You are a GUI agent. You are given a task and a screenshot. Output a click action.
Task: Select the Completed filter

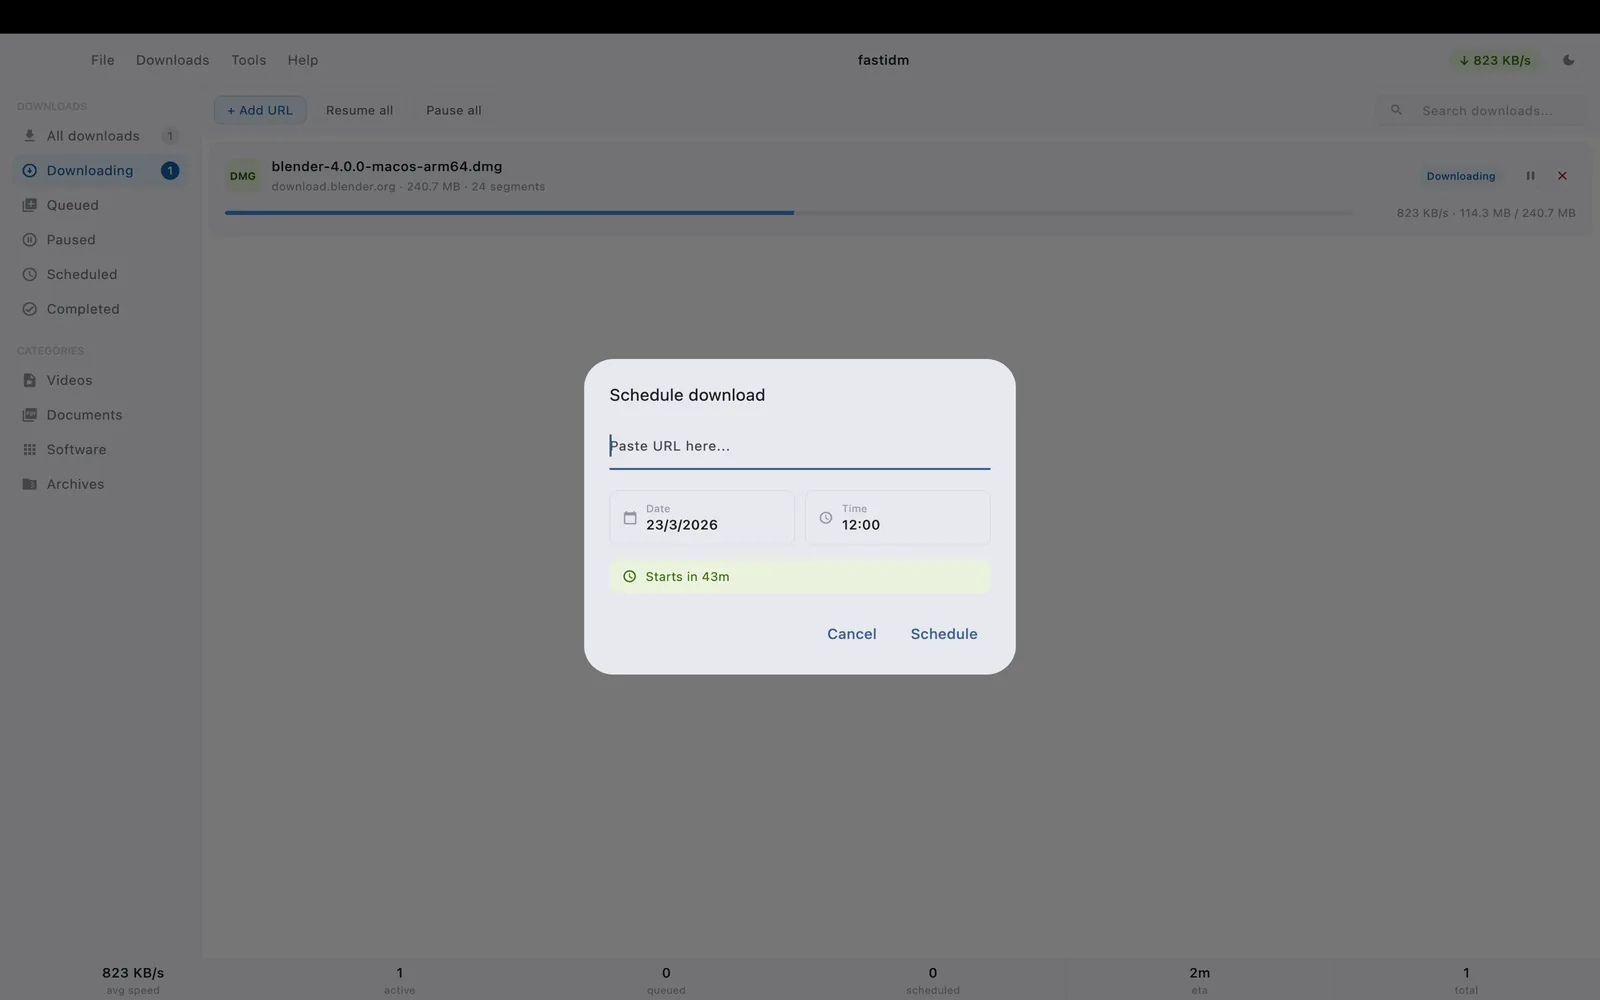click(99, 309)
